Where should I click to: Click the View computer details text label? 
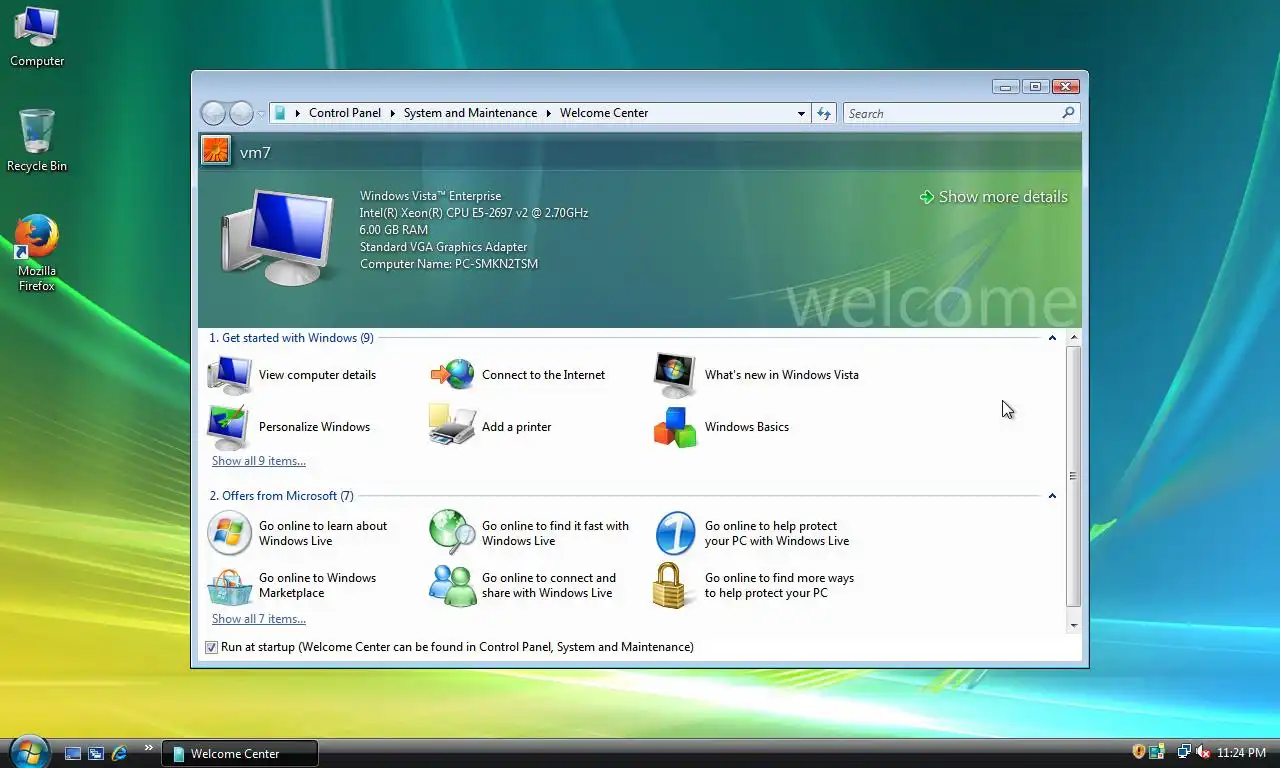(x=317, y=375)
